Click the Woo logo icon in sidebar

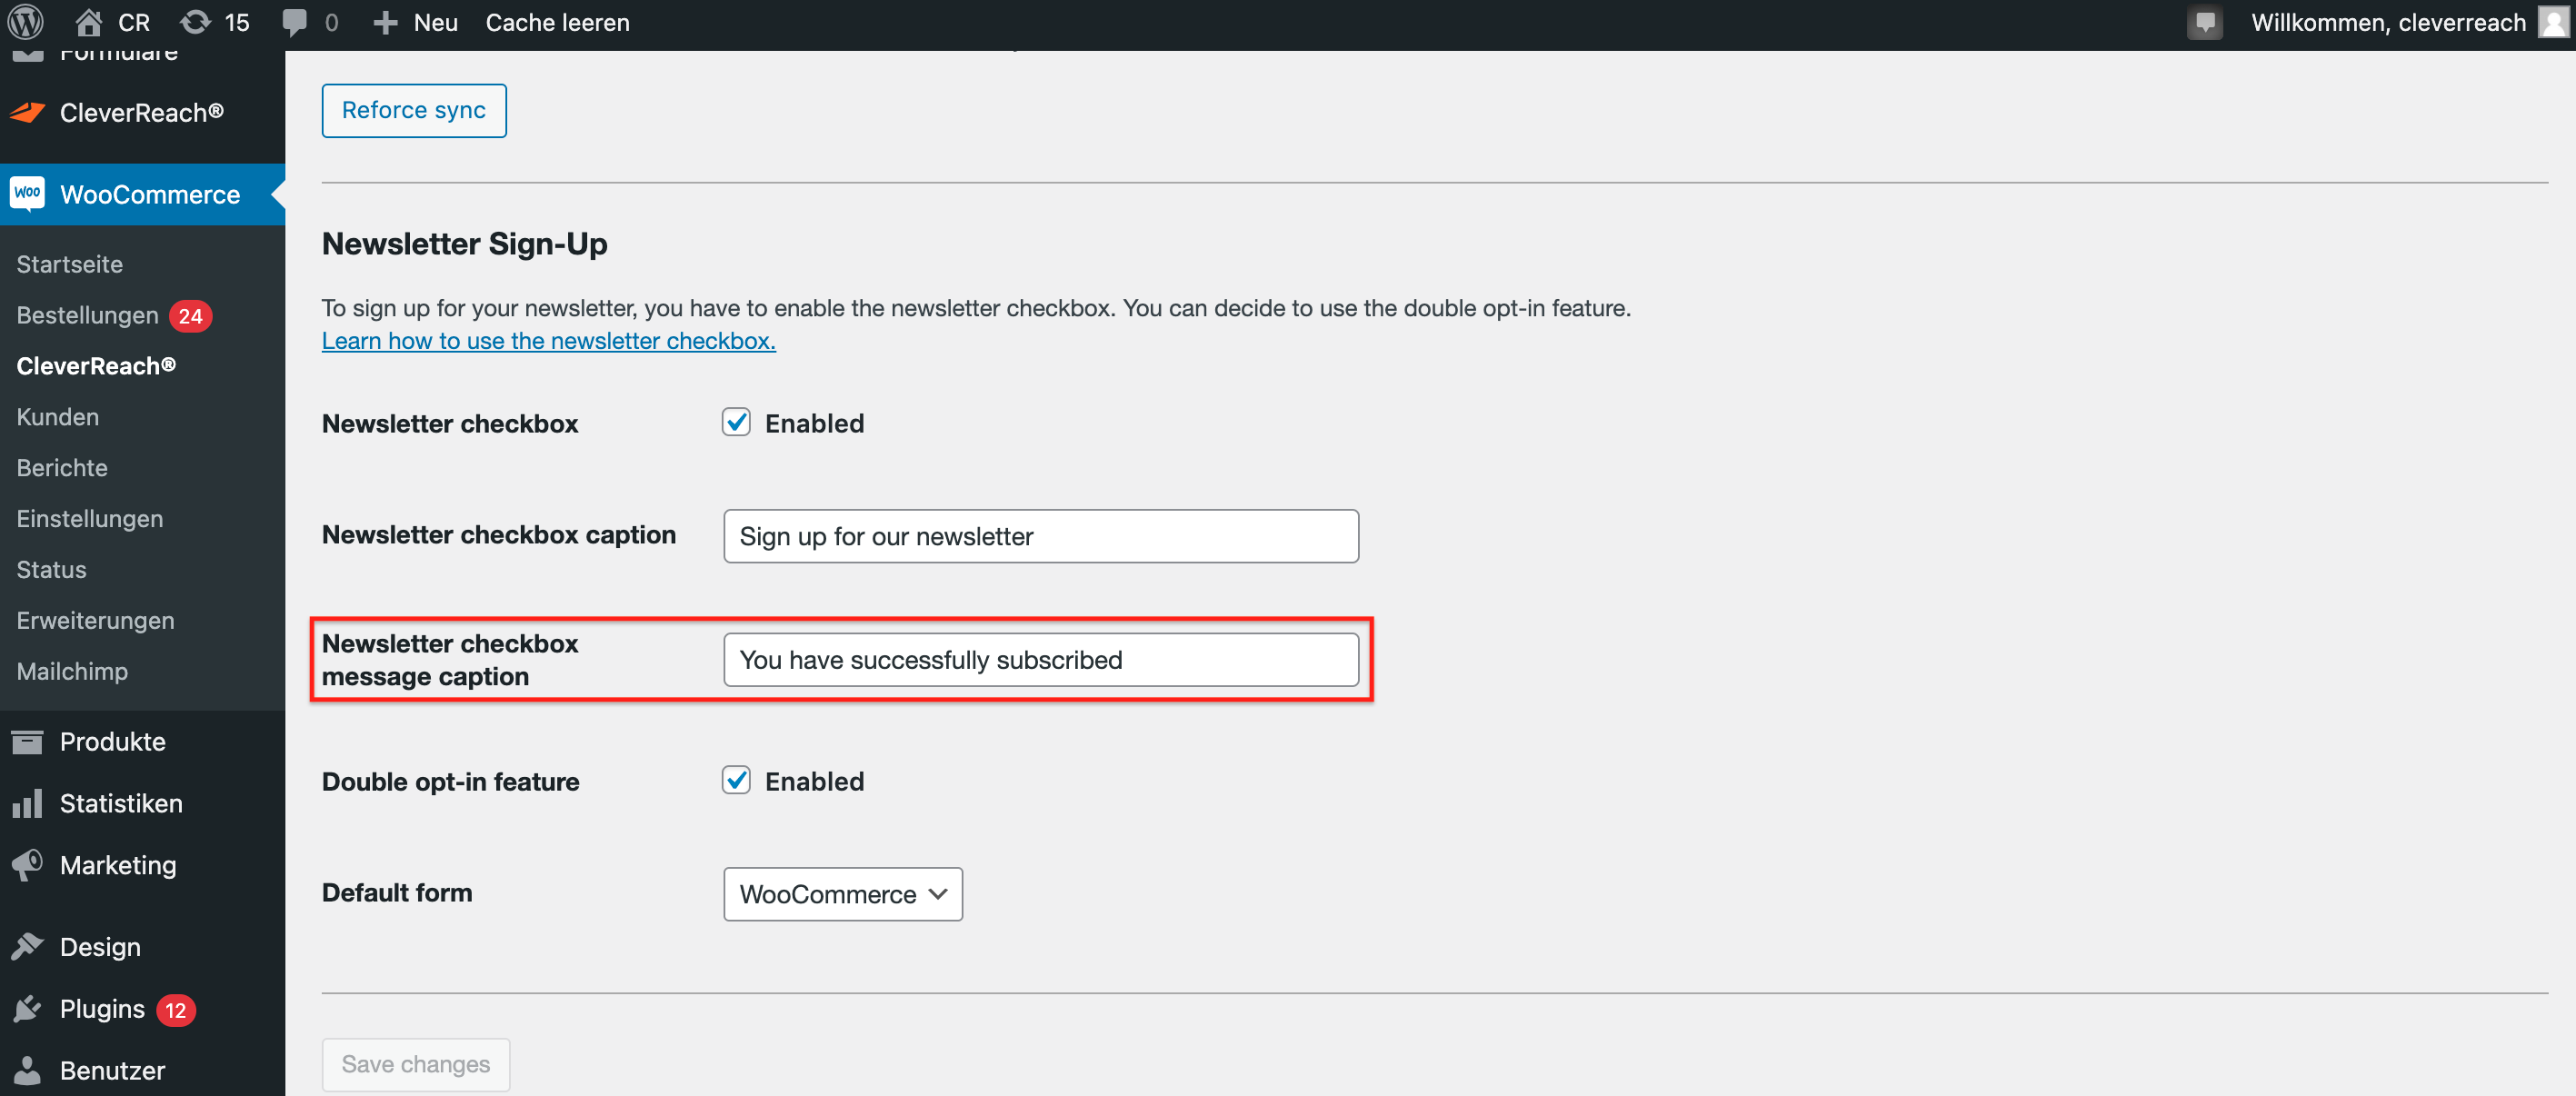tap(28, 193)
